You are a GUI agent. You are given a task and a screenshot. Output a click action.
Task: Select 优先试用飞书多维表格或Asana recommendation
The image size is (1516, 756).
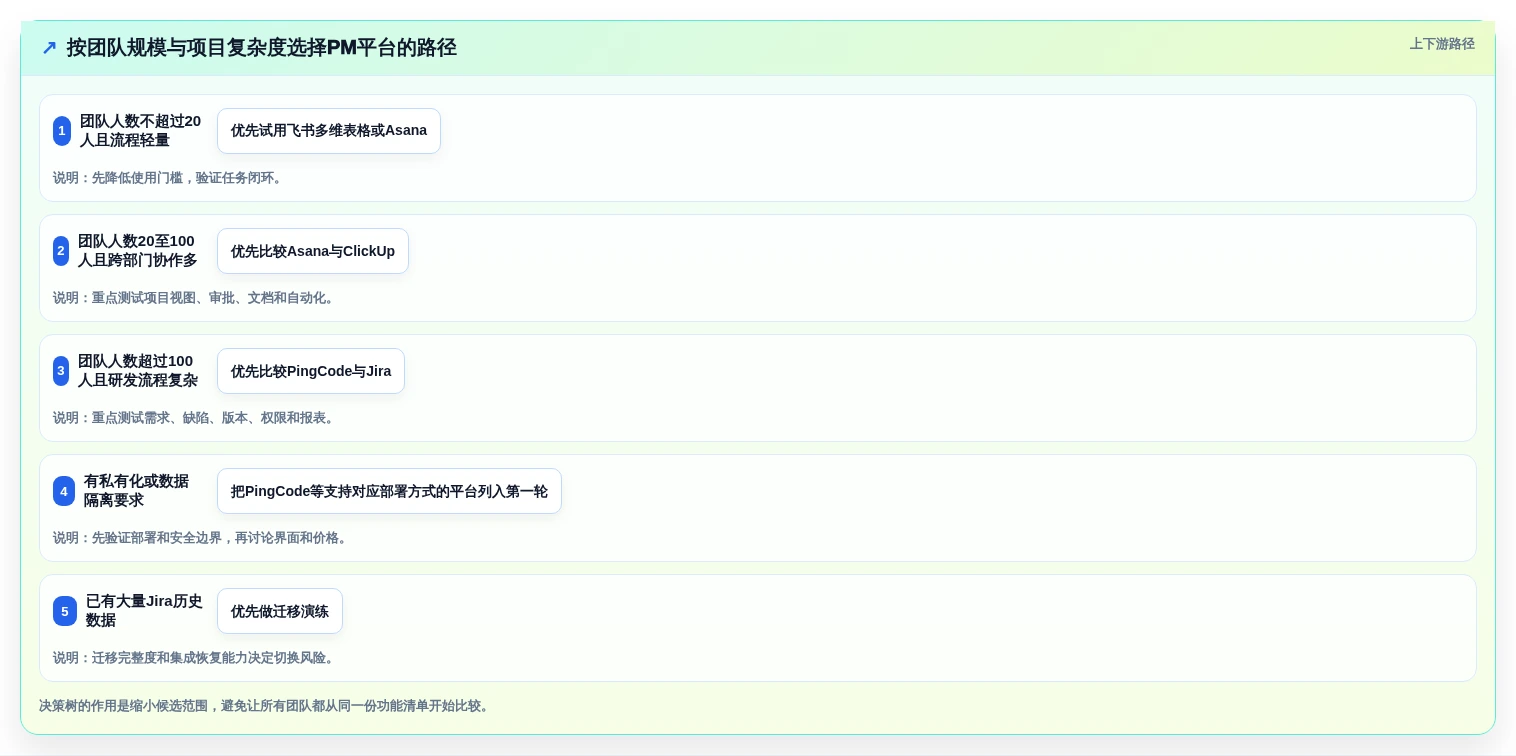[x=329, y=131]
